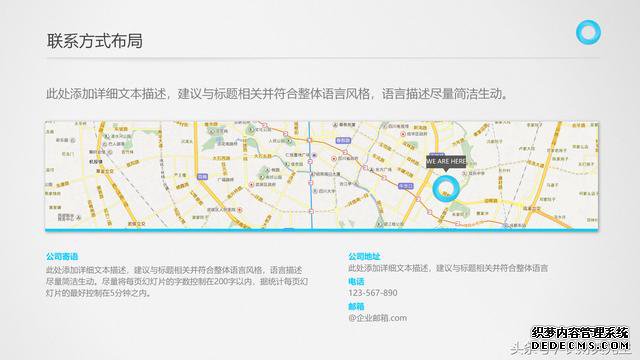
Task: Click the 电话 heading
Action: pyautogui.click(x=356, y=281)
